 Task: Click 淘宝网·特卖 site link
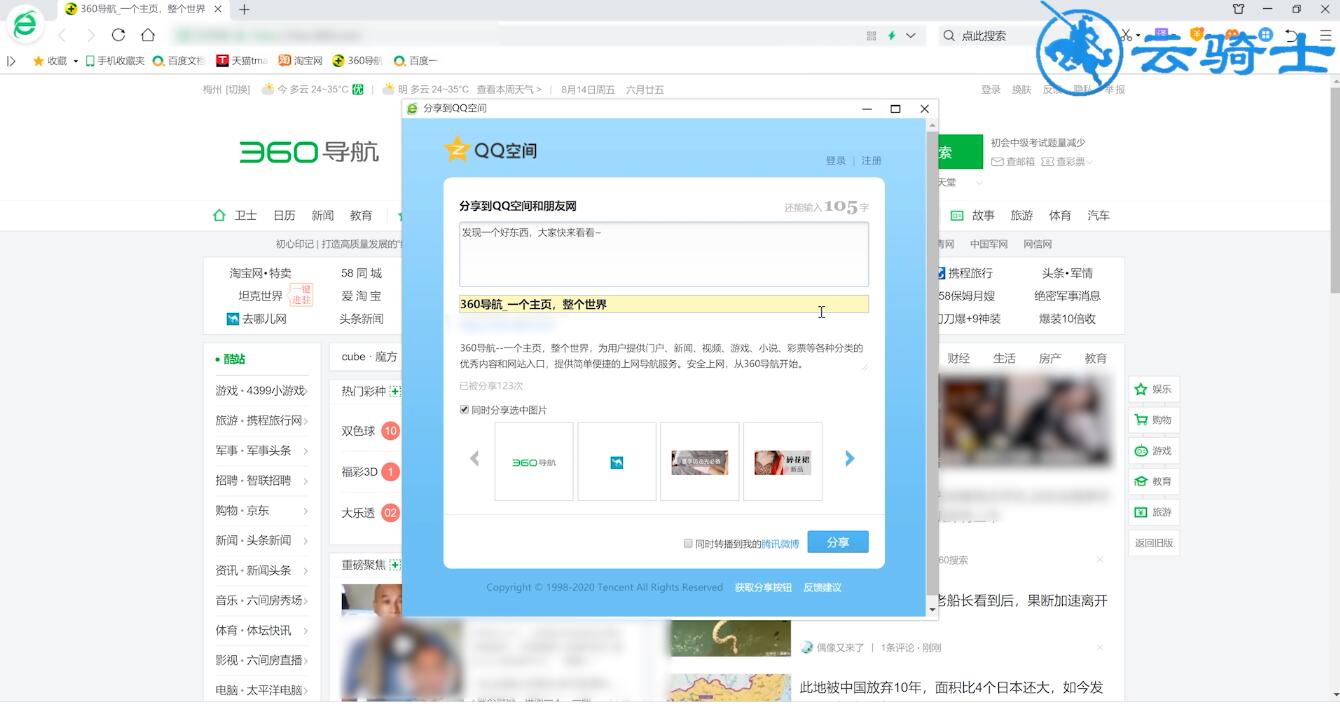click(260, 273)
